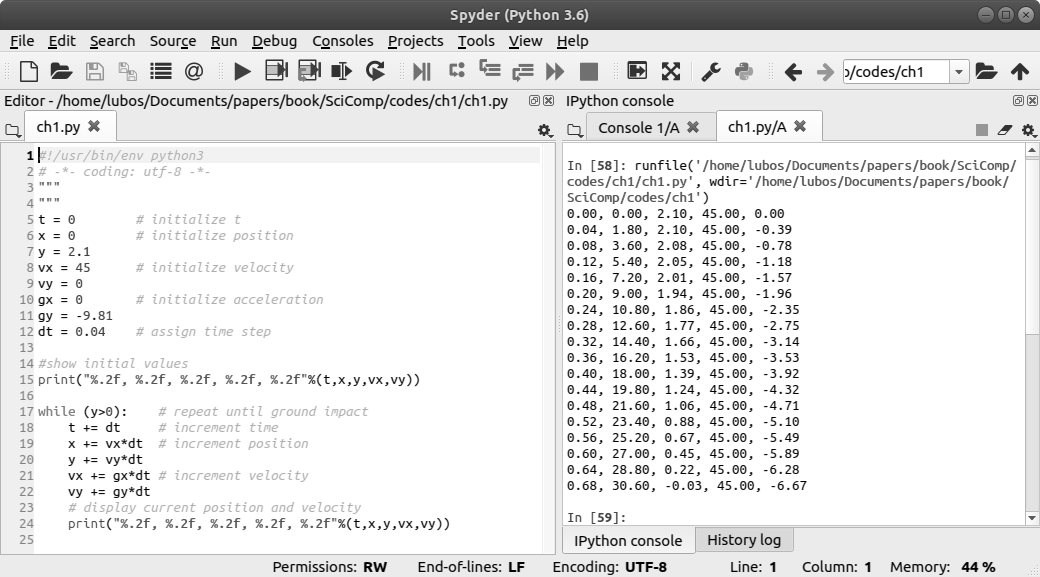Screen dimensions: 1040x577
Task: Open editor options gear
Action: (545, 130)
